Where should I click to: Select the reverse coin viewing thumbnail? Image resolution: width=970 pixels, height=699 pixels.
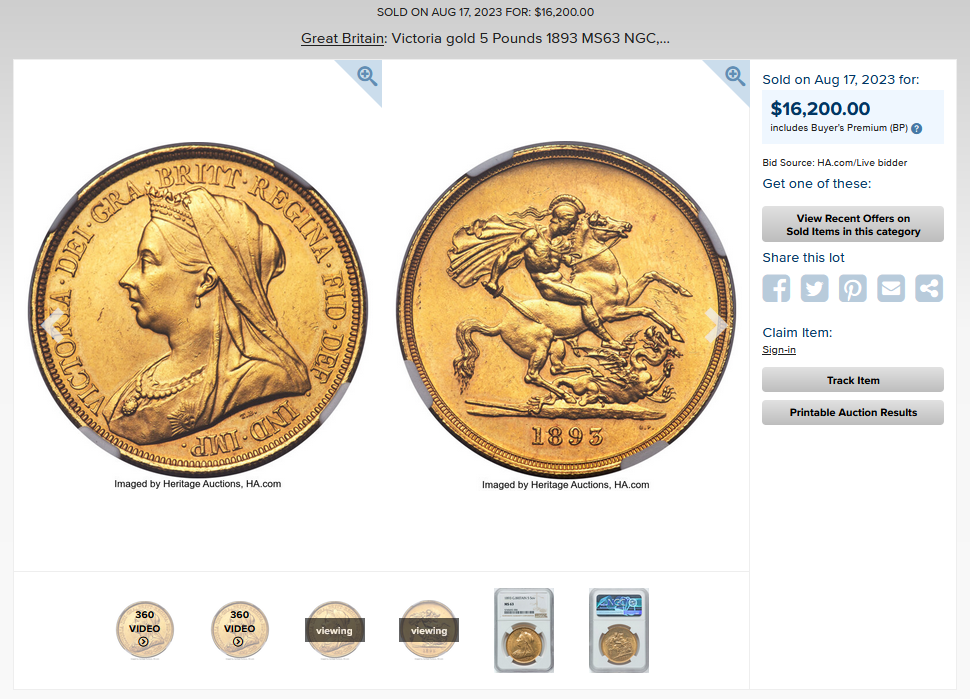pyautogui.click(x=429, y=630)
